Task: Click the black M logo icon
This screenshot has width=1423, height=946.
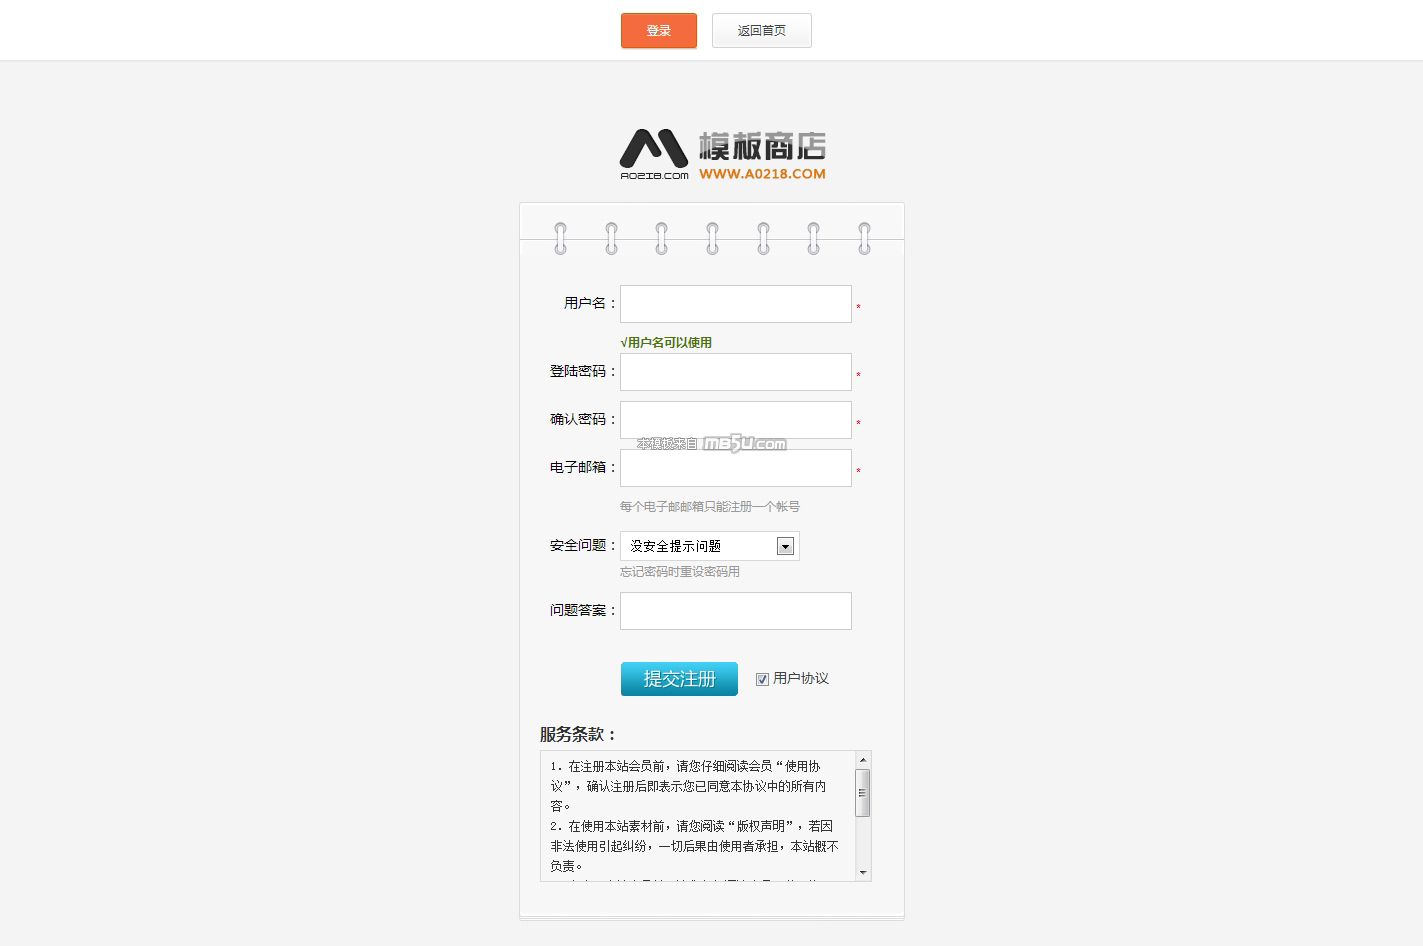Action: (x=653, y=150)
